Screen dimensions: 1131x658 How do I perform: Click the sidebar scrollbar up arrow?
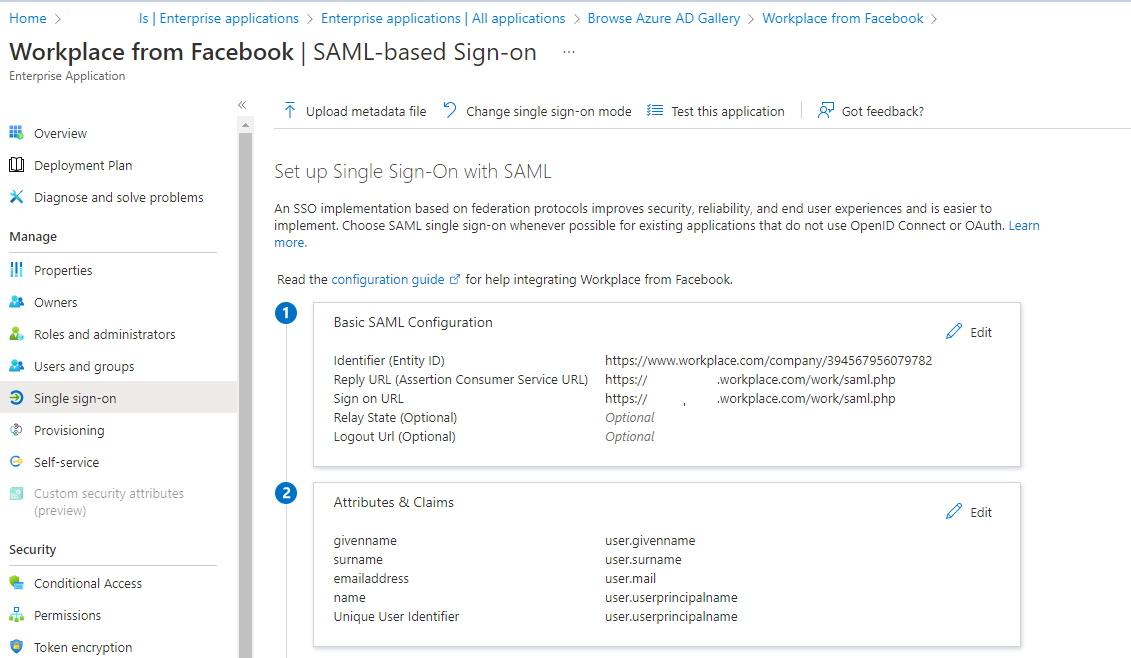245,125
